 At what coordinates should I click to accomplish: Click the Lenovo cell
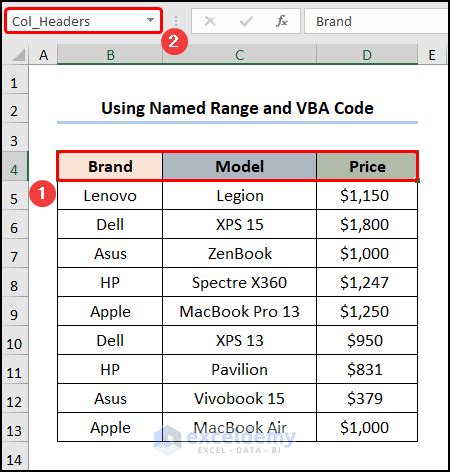tap(110, 195)
